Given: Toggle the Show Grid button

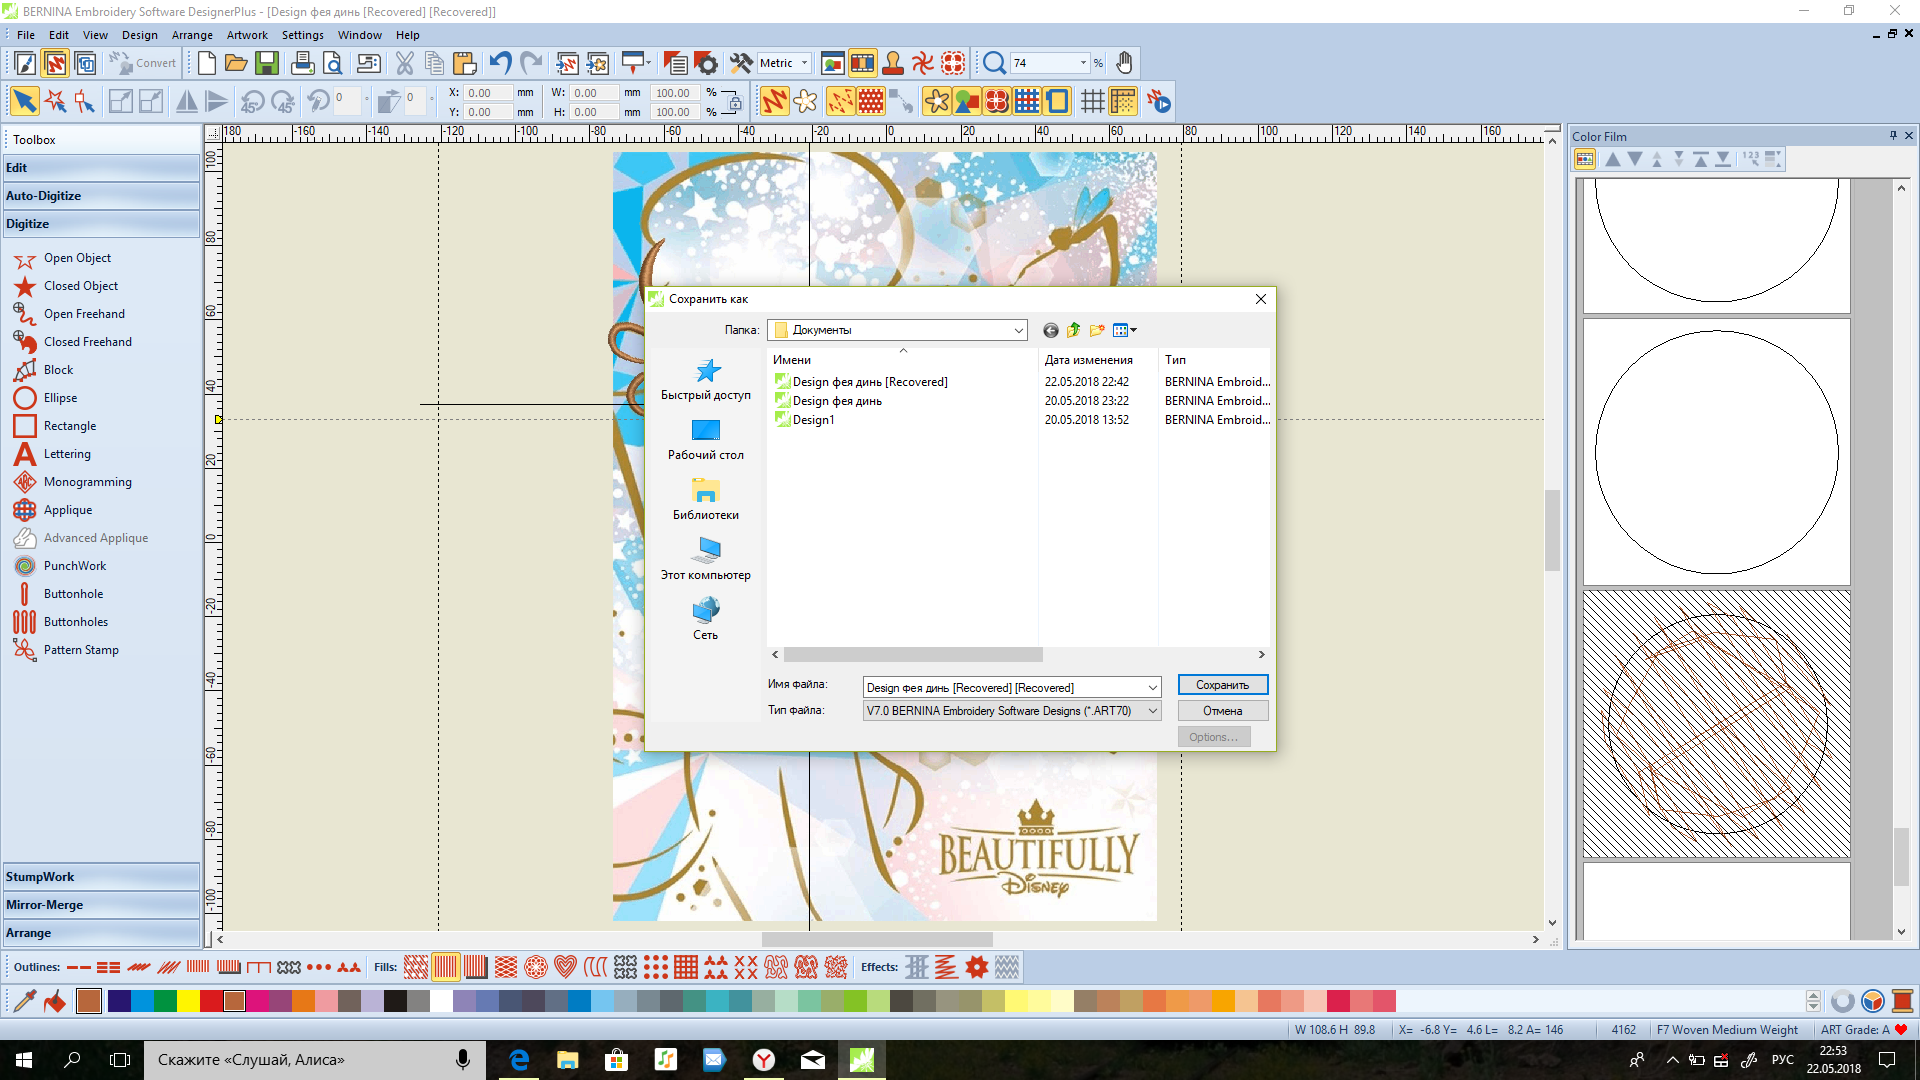Looking at the screenshot, I should (1092, 101).
